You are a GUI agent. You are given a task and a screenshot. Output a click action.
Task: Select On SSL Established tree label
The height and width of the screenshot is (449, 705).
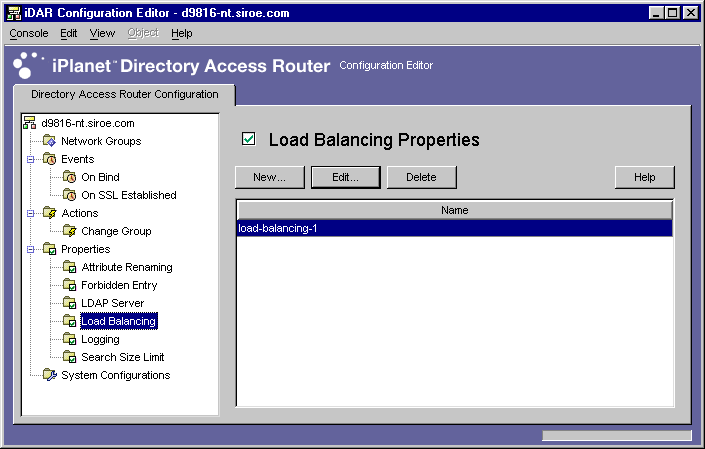coord(129,195)
